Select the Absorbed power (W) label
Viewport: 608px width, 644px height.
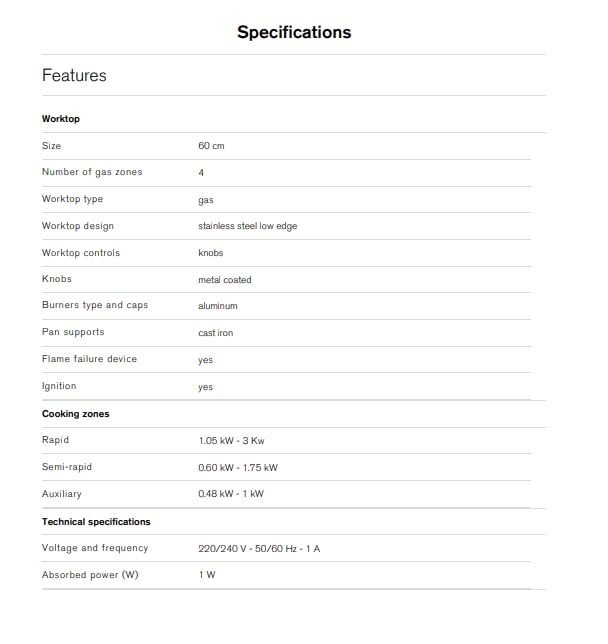pos(90,575)
